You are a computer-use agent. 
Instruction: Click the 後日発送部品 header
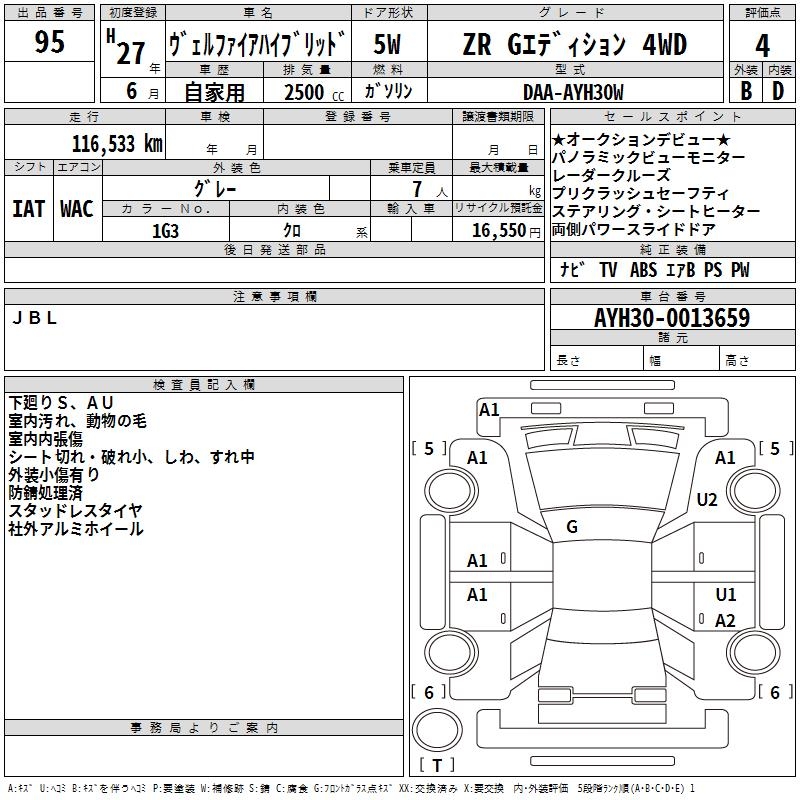(274, 249)
